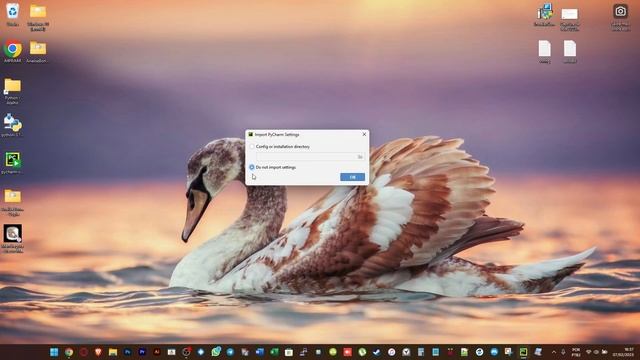
Task: Select the magnifier image file on desktop
Action: click(x=13, y=238)
